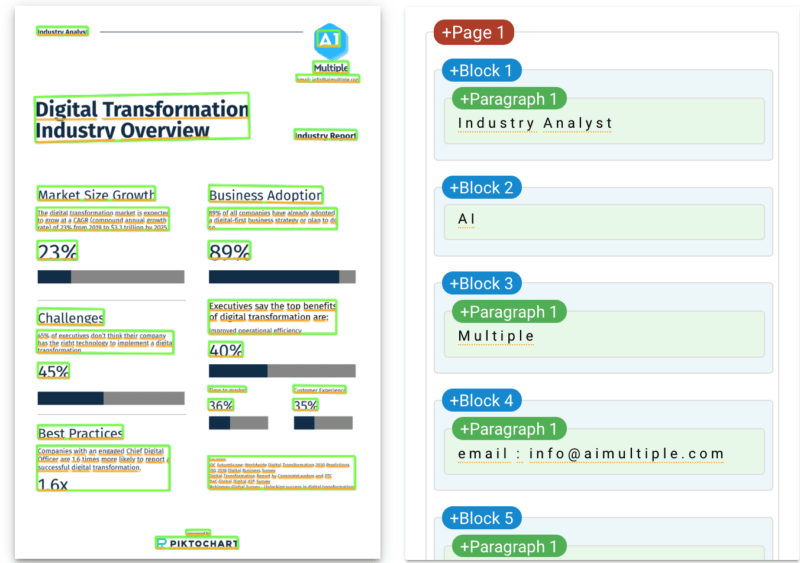Select the 'Multiple' label under the AI logo
The width and height of the screenshot is (800, 563).
tap(331, 67)
